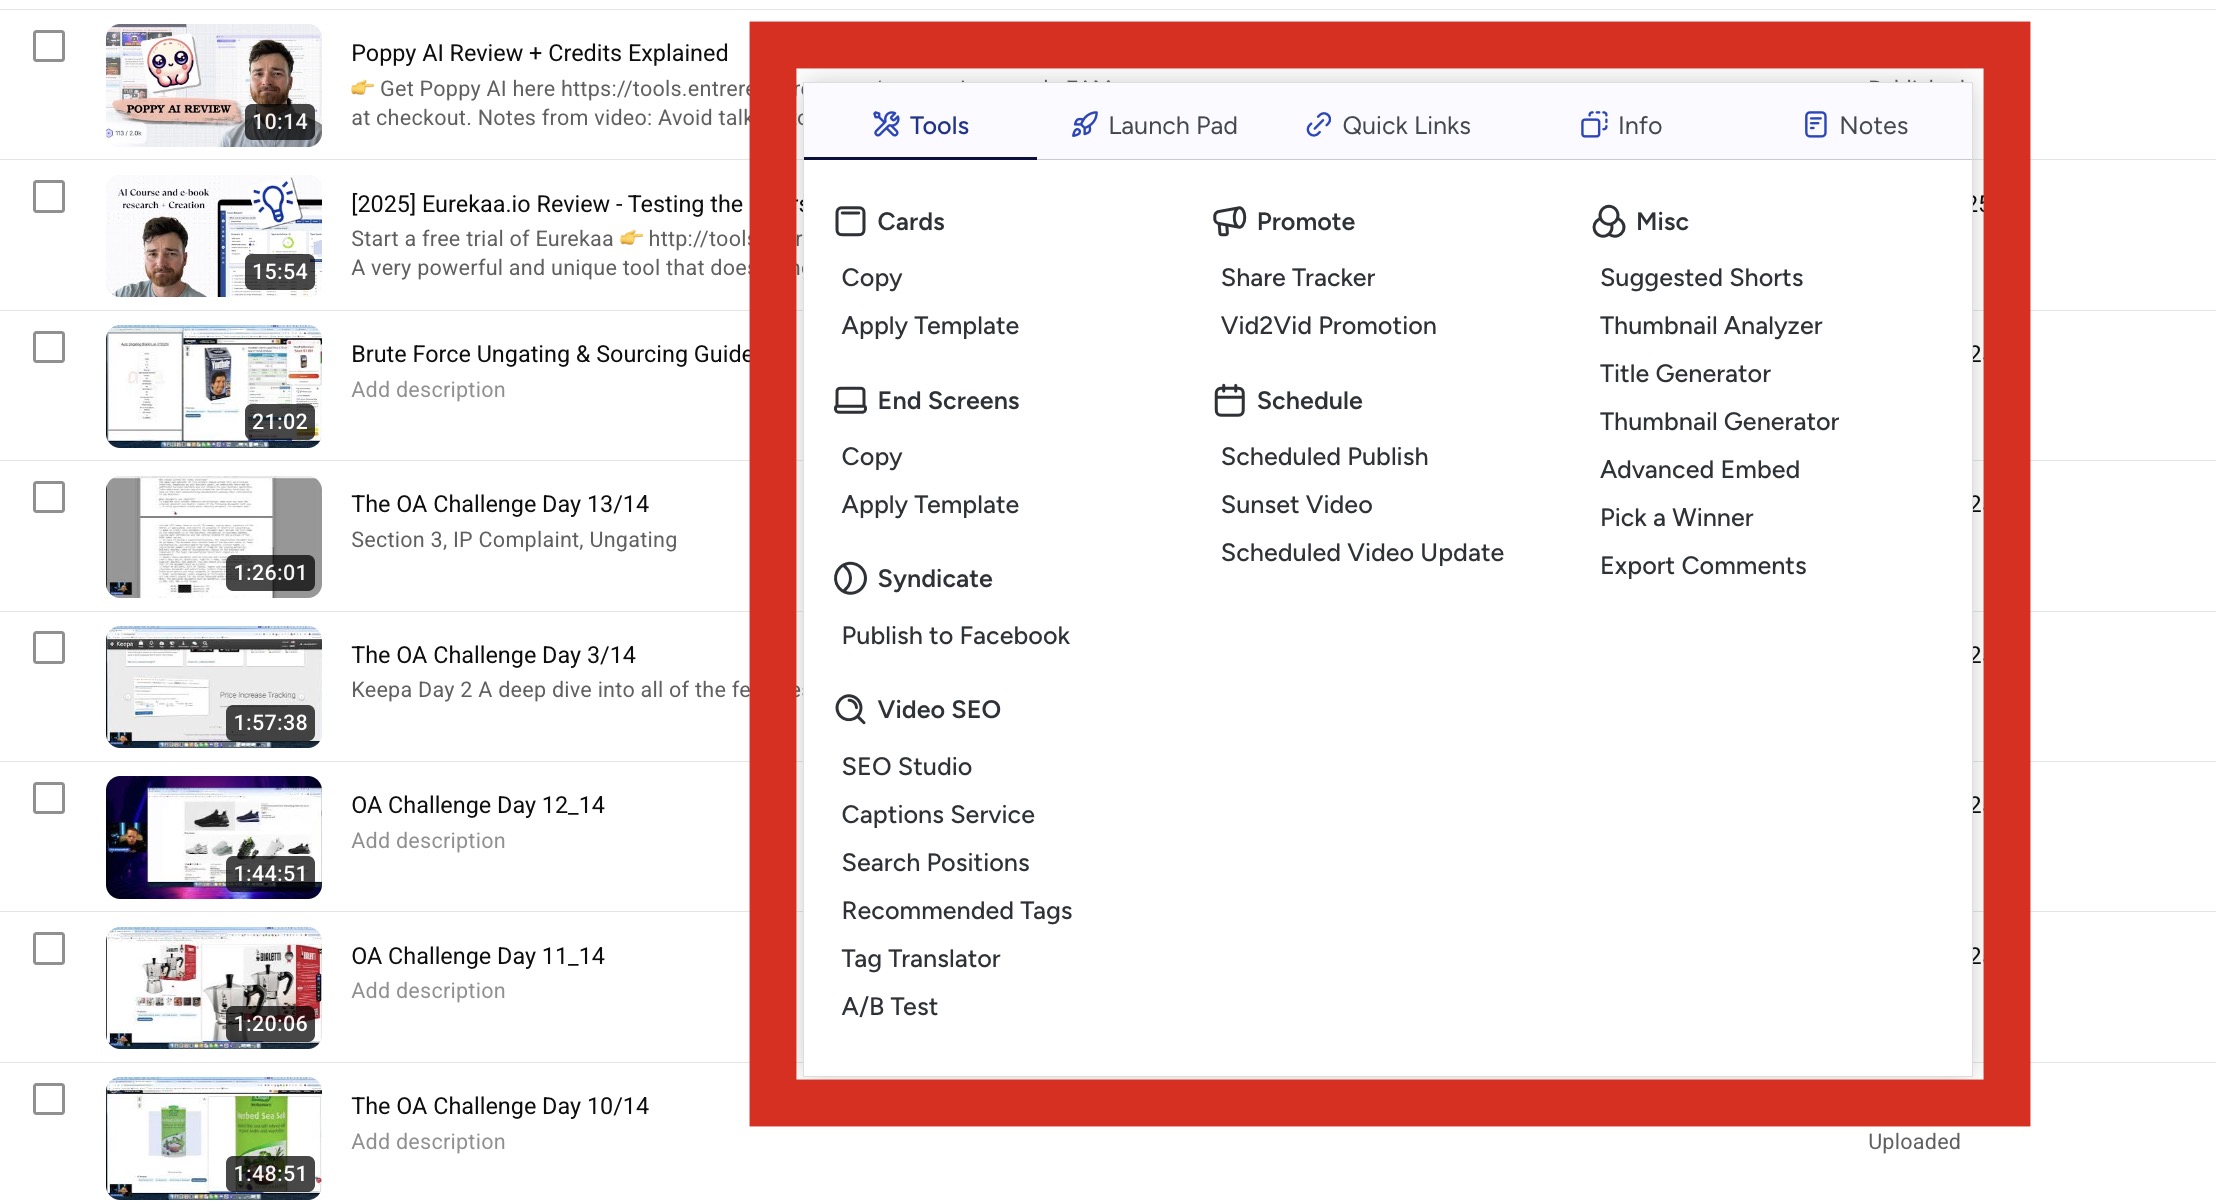Click the Promote megaphone icon
Screen dimensions: 2216x1202
tap(1229, 221)
